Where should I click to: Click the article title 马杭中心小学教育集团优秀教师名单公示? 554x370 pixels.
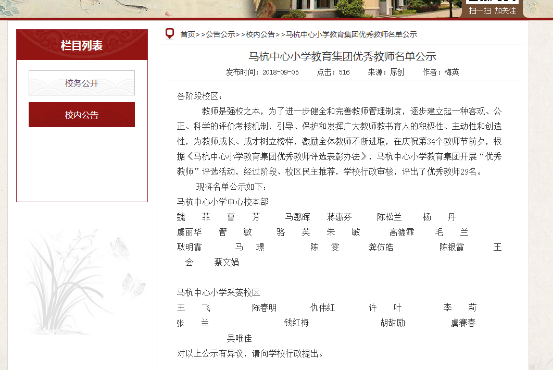point(342,57)
